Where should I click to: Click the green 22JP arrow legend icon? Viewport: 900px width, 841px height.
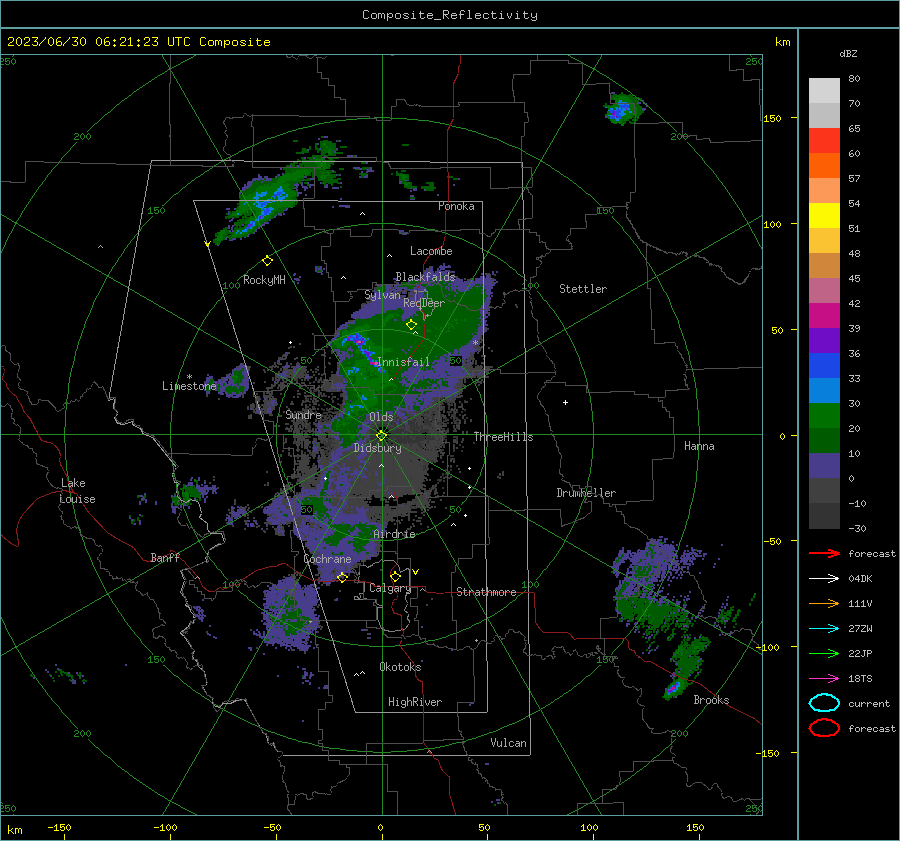pyautogui.click(x=824, y=653)
